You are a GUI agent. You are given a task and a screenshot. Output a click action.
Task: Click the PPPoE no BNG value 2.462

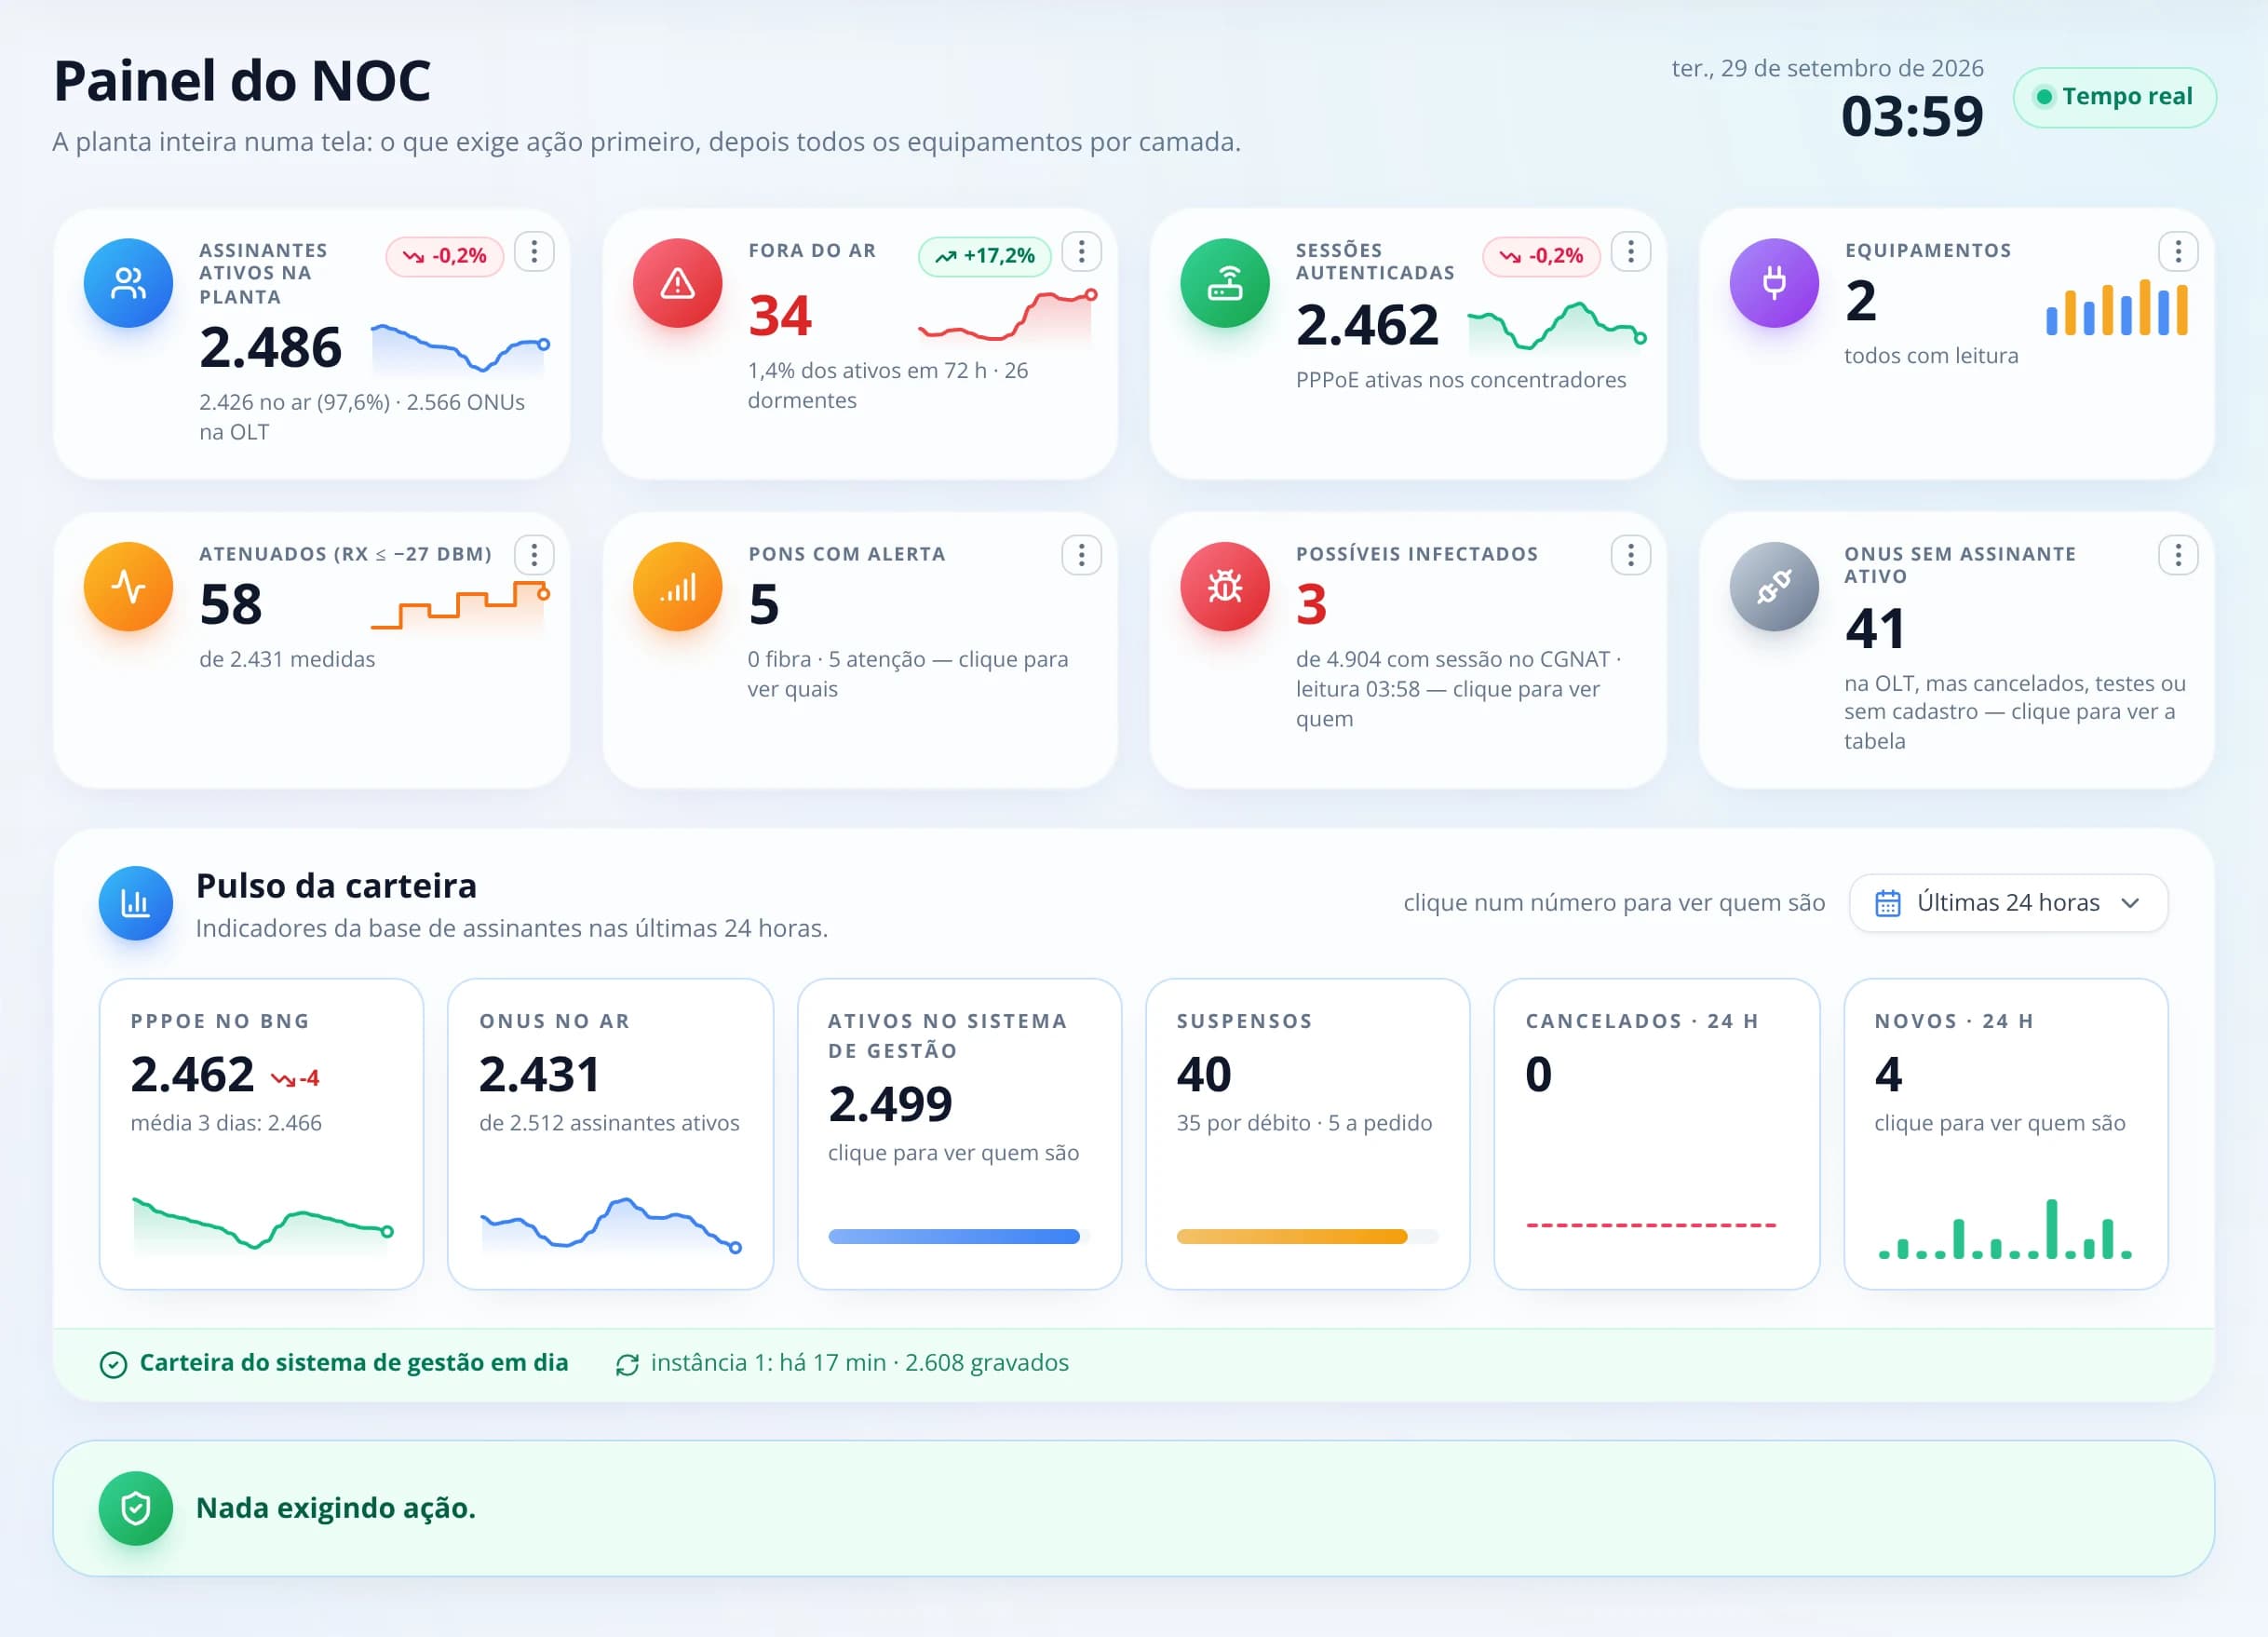[x=192, y=1075]
